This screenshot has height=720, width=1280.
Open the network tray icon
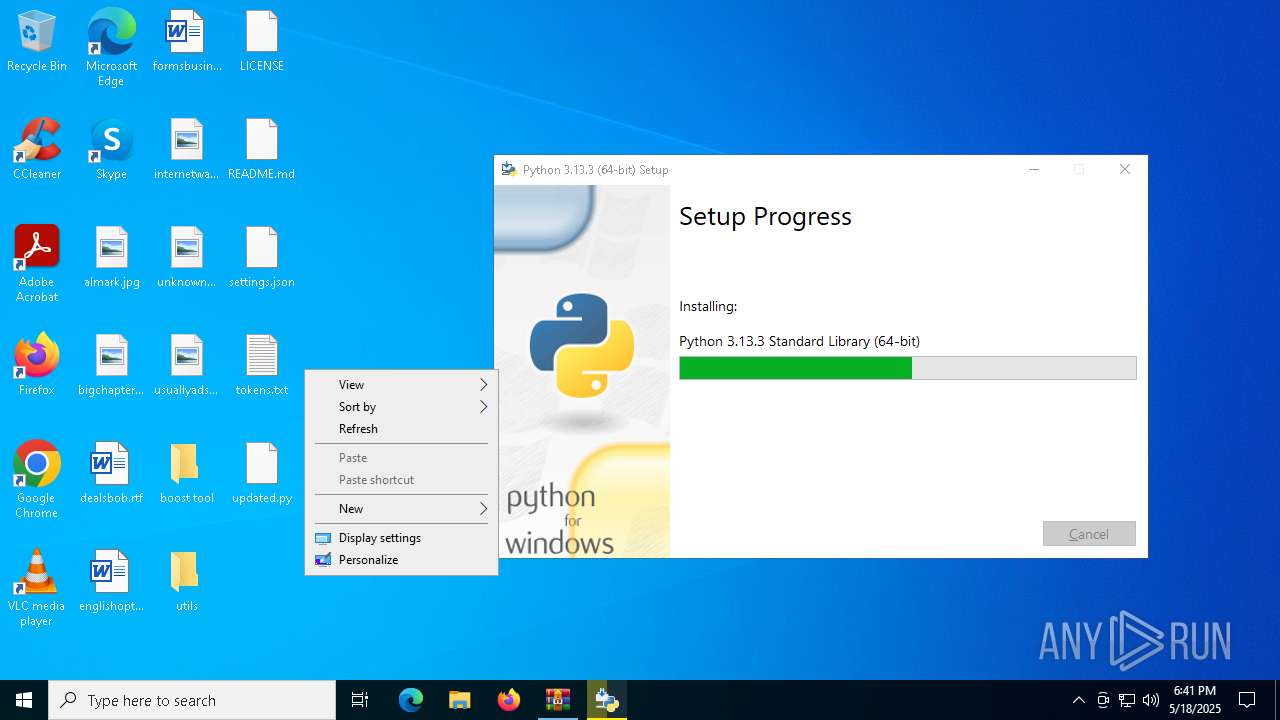pos(1127,700)
